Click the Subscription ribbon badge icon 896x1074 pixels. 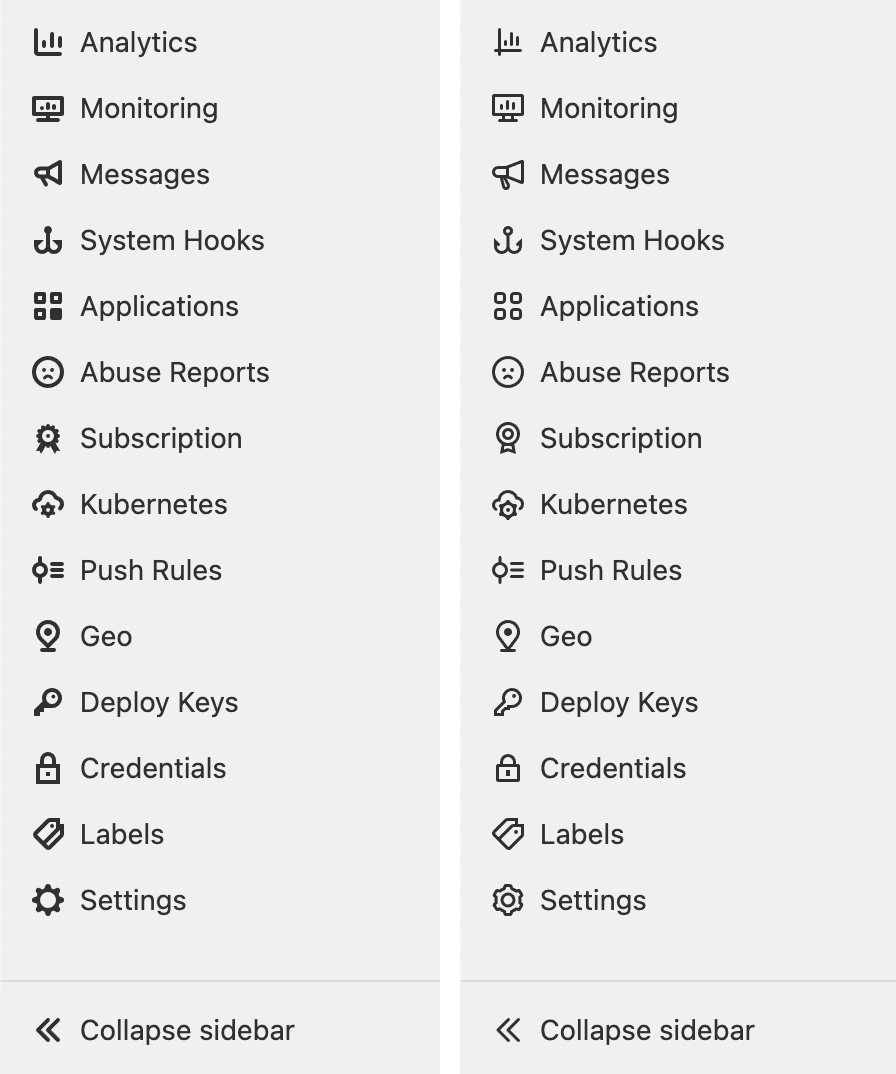pyautogui.click(x=48, y=438)
